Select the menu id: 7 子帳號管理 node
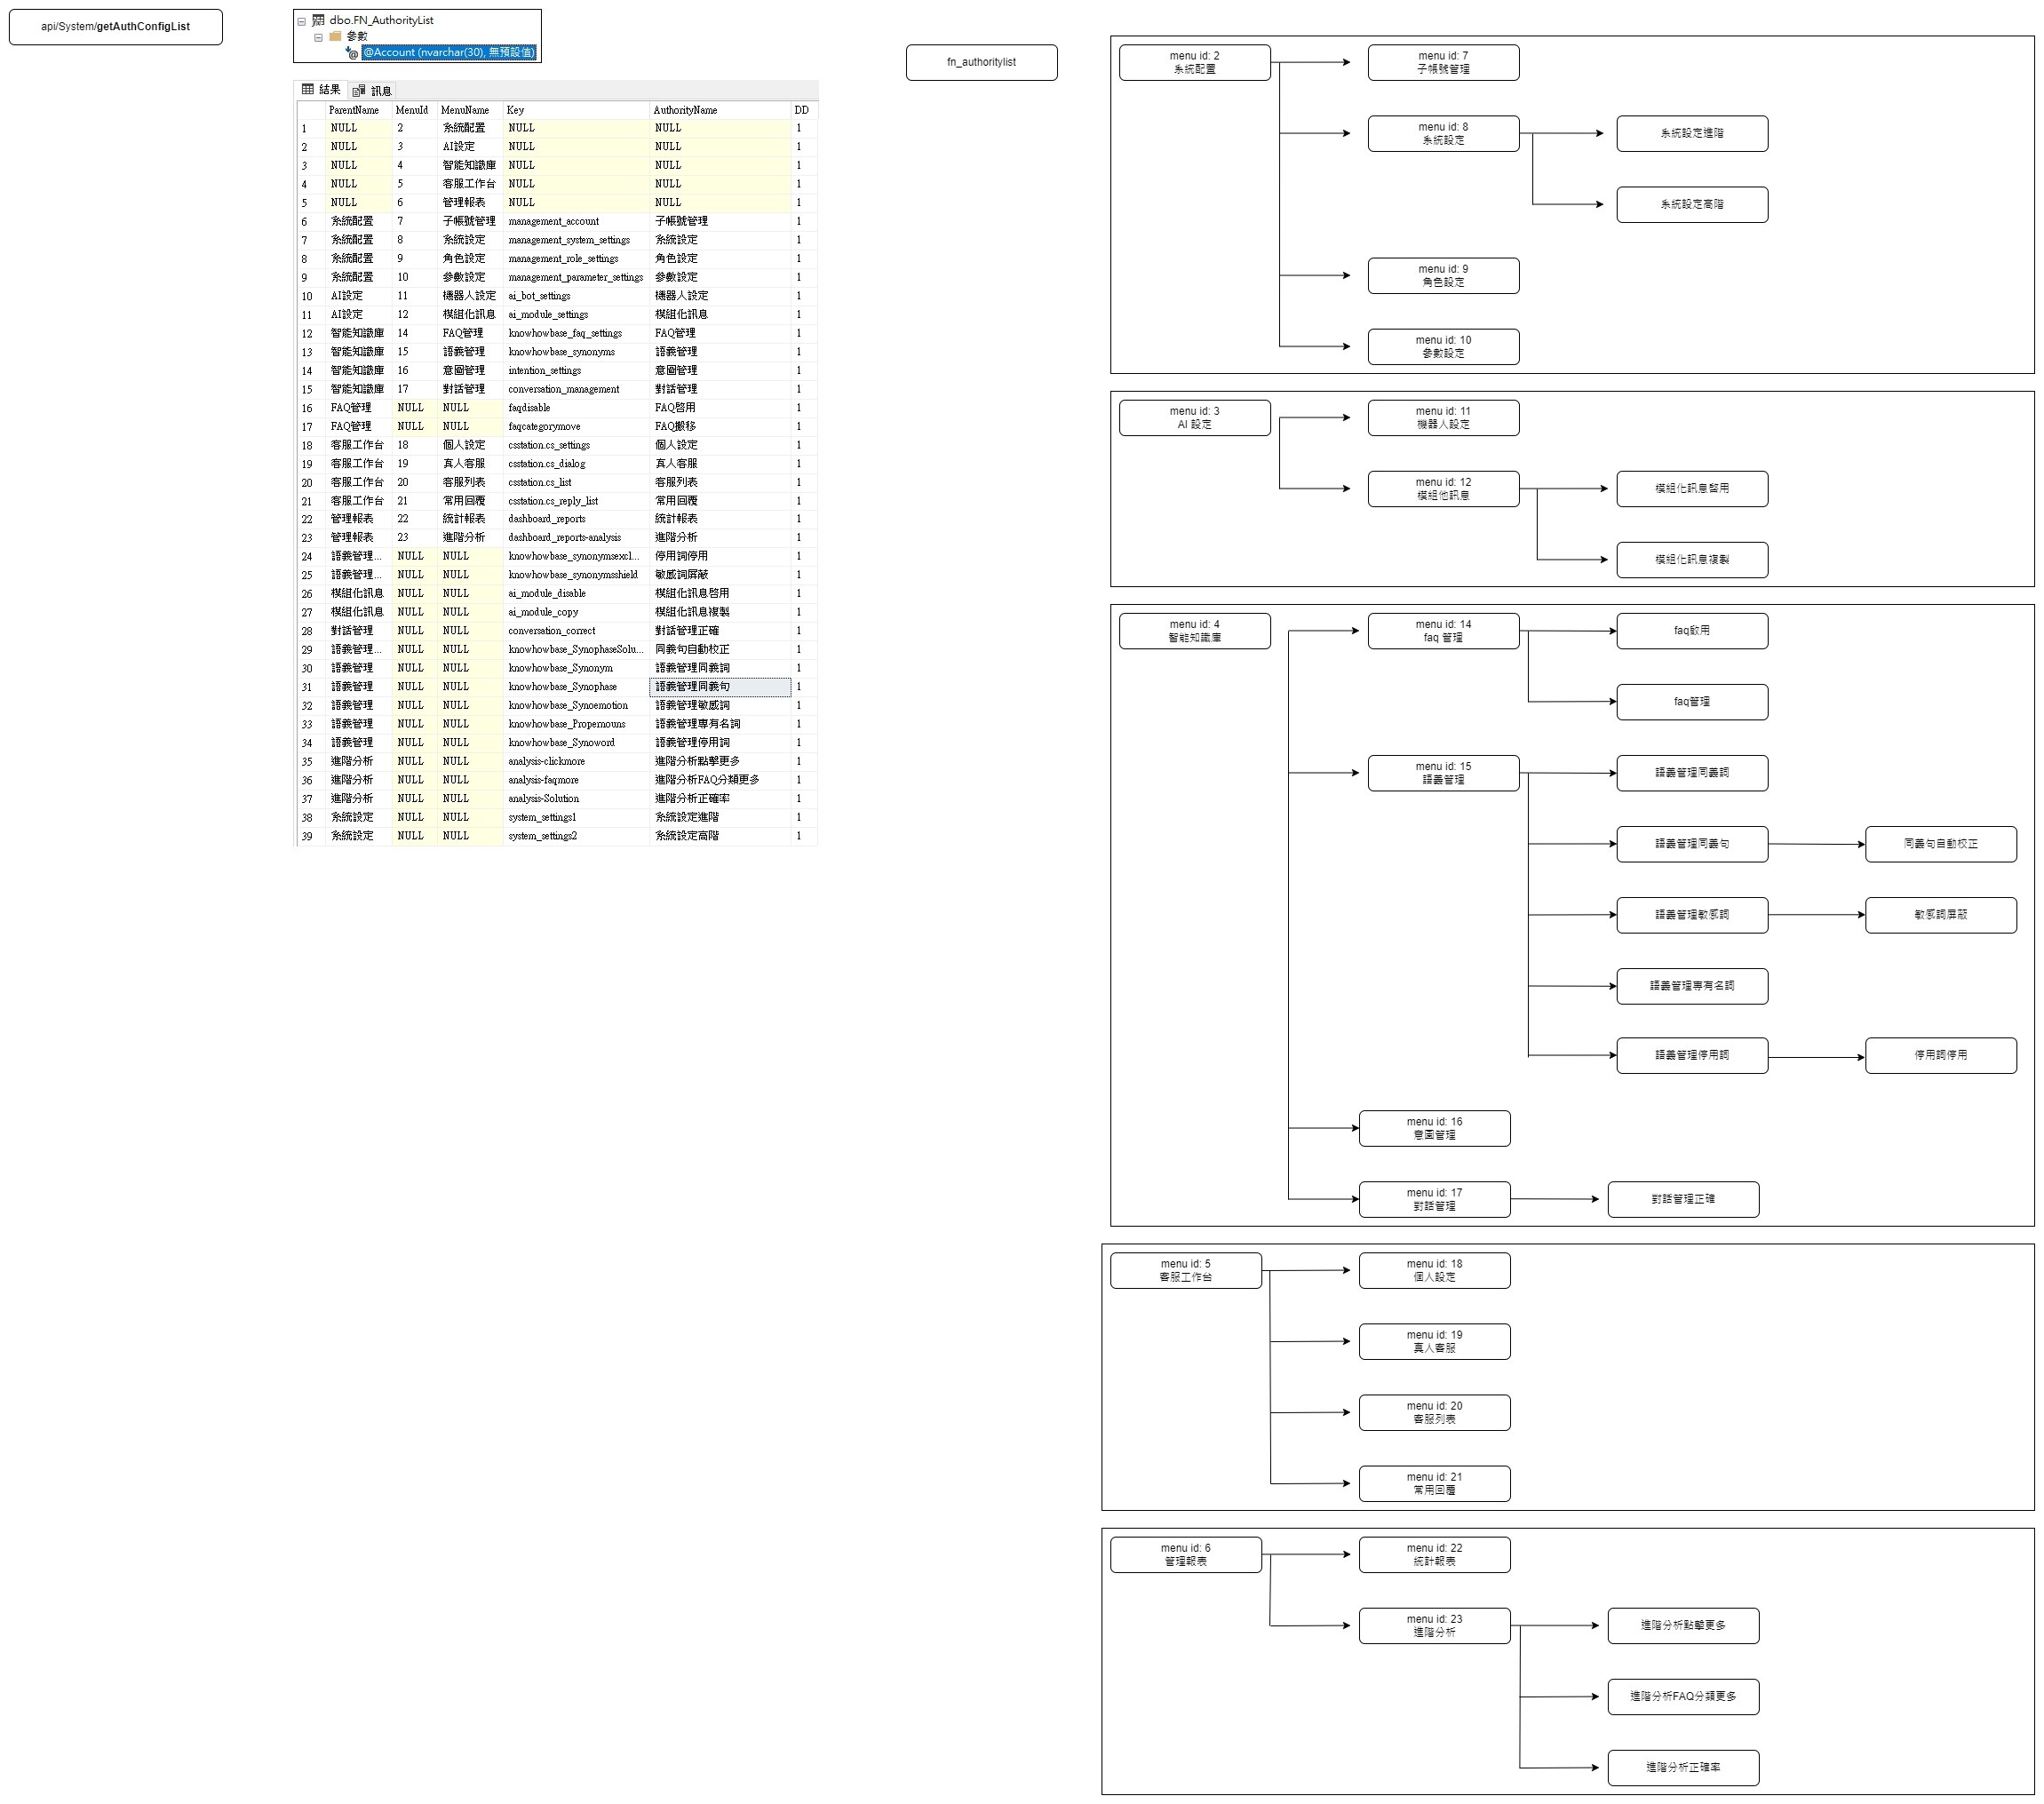This screenshot has width=2044, height=1804. (x=1443, y=62)
